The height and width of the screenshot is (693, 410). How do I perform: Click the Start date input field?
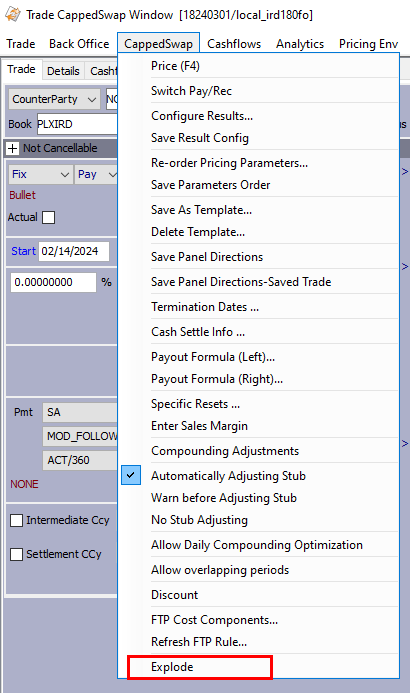pos(74,251)
